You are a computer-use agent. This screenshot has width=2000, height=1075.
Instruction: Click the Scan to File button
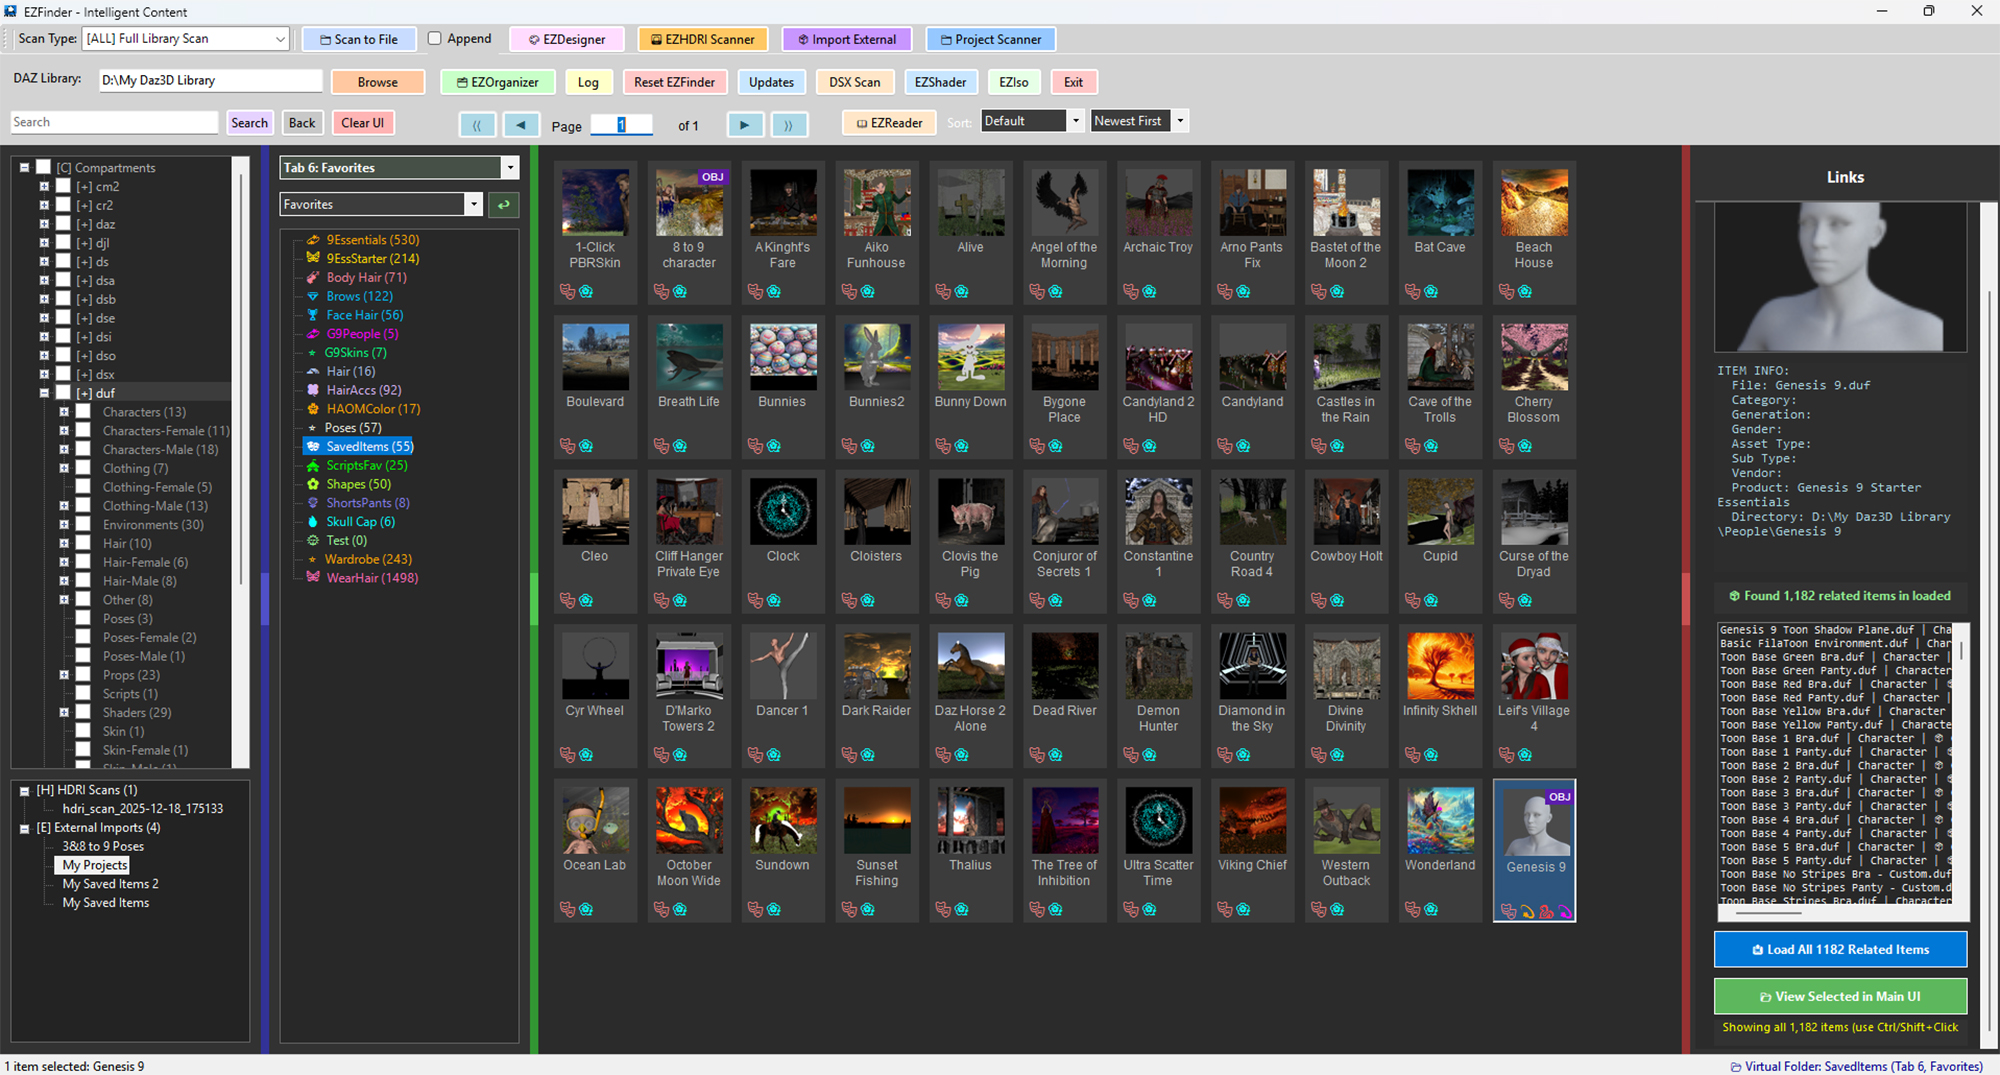[358, 39]
